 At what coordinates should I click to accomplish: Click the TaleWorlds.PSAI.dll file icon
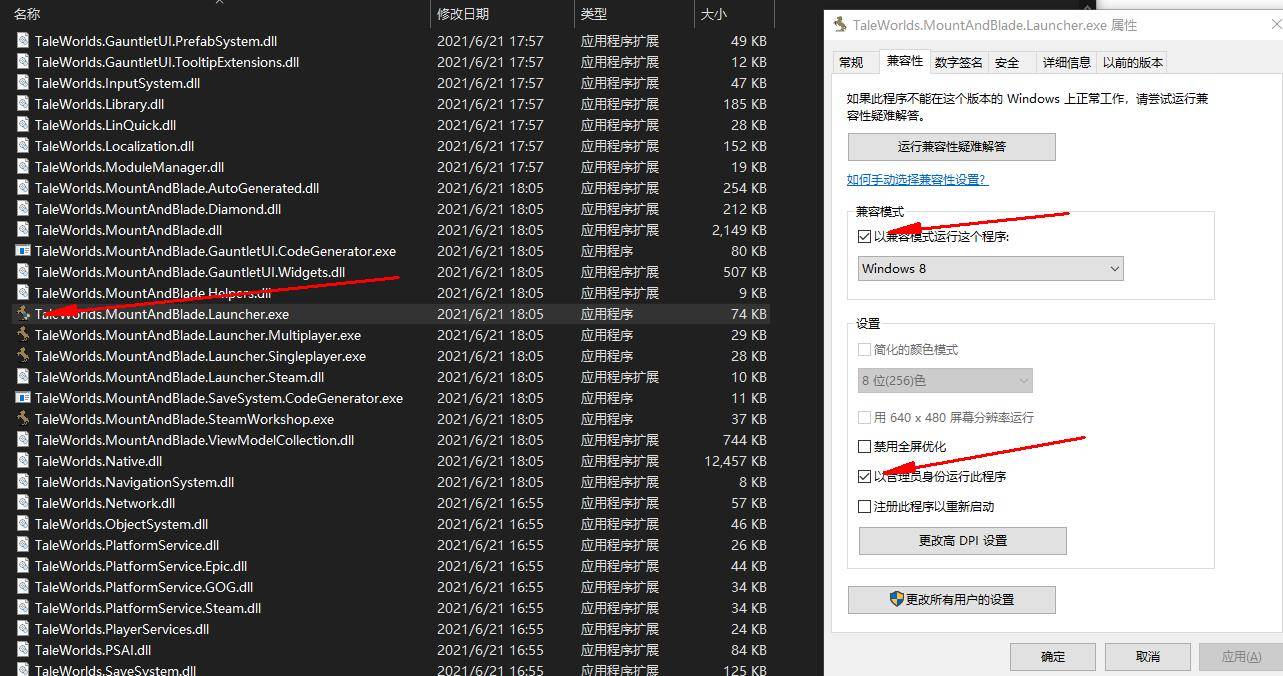click(x=23, y=650)
